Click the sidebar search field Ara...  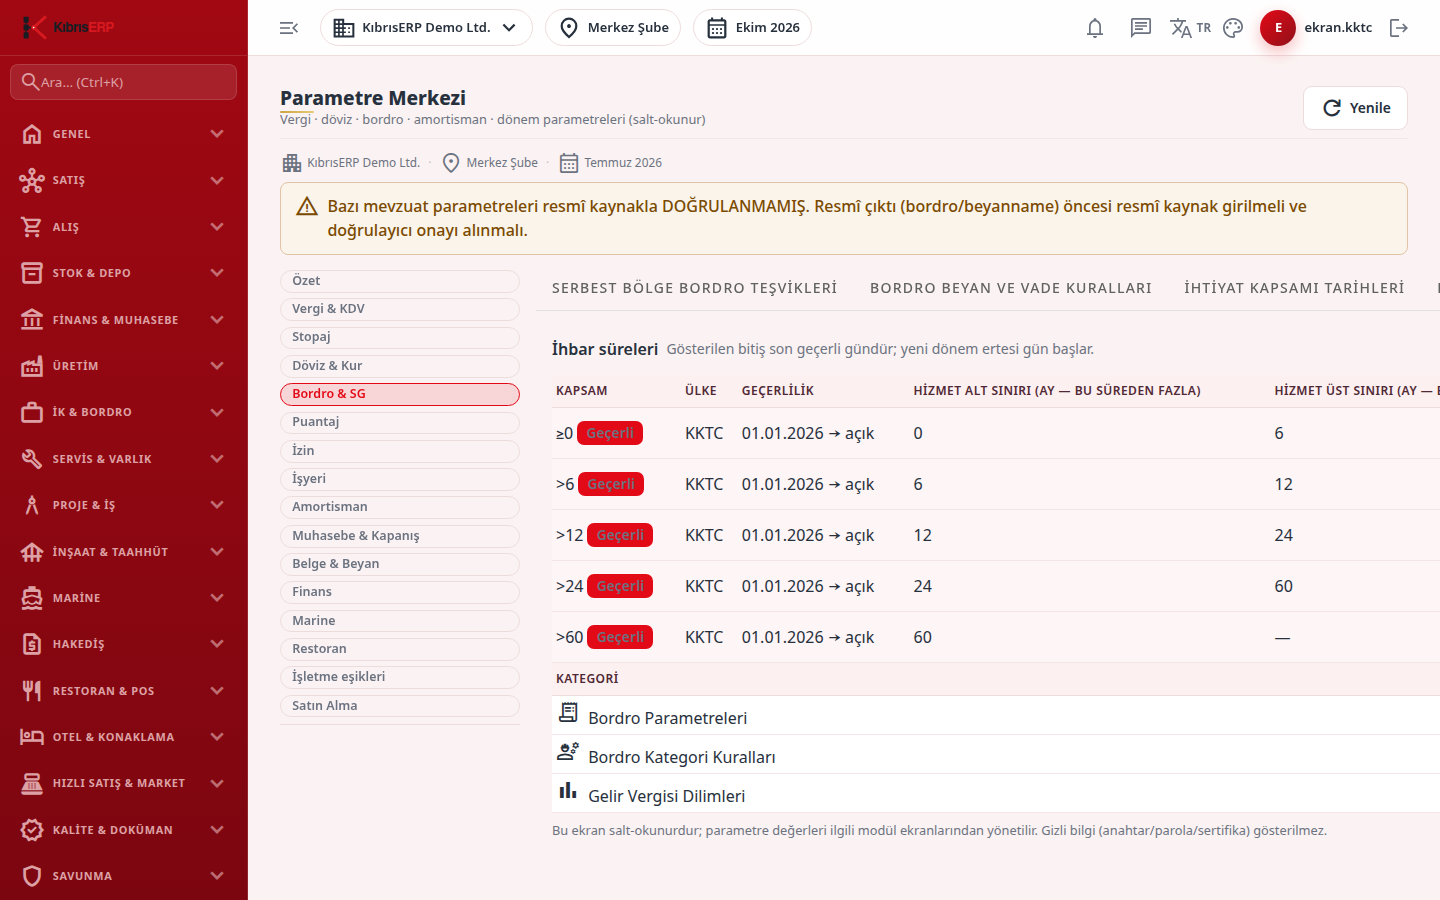point(124,82)
